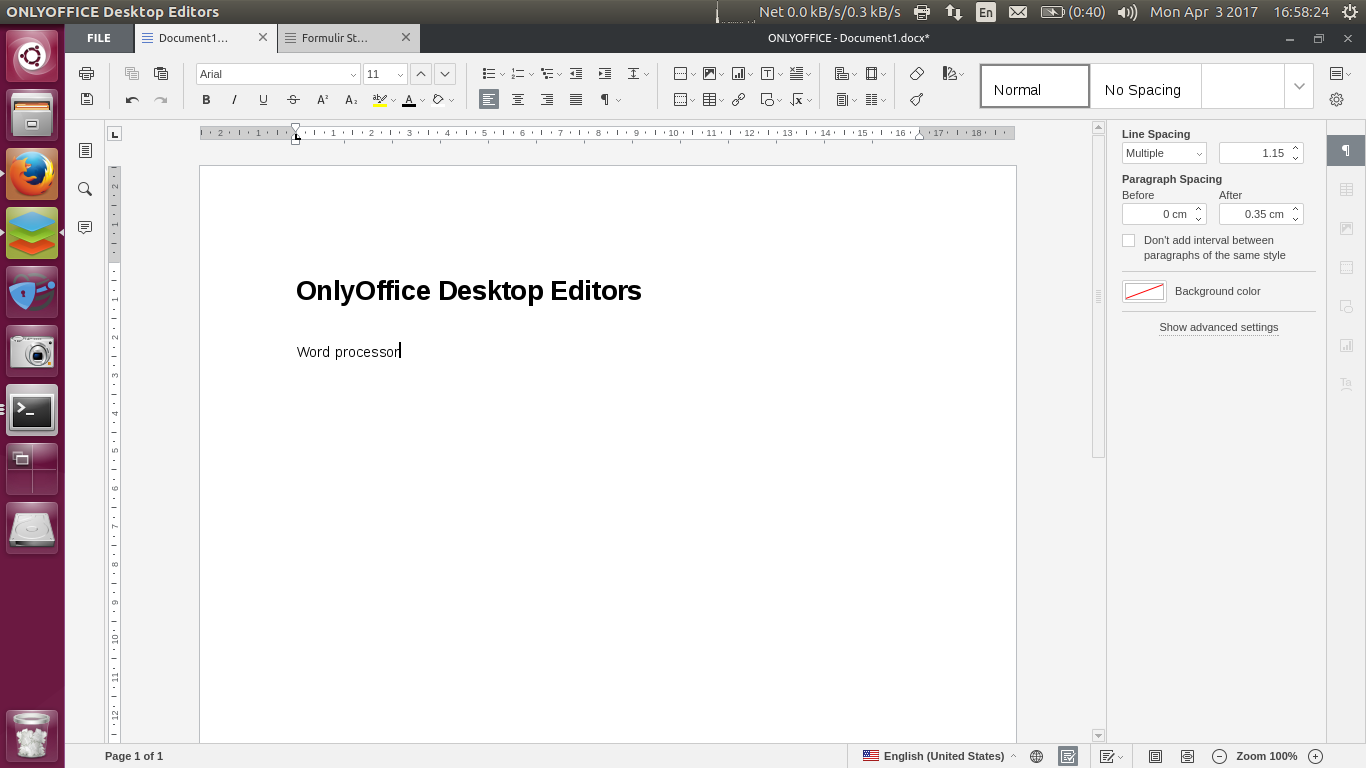The width and height of the screenshot is (1366, 768).
Task: Click 'Show advanced settings' link
Action: click(1218, 327)
